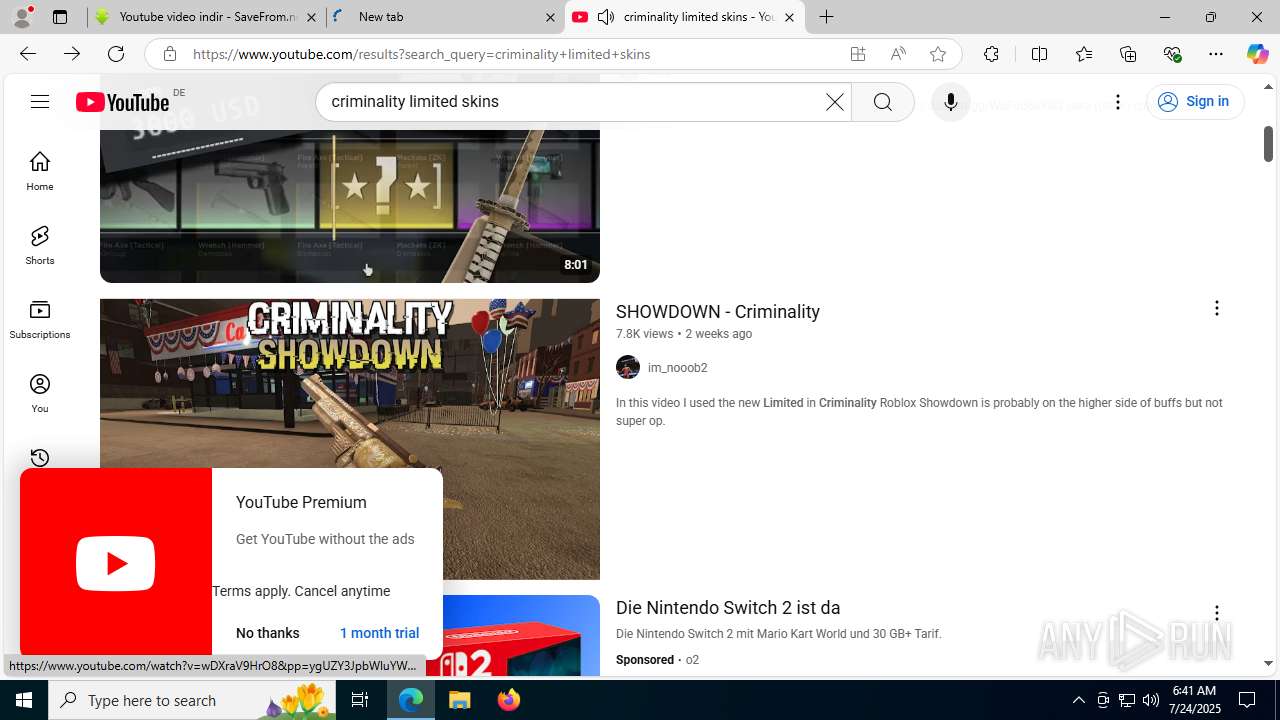Open Favorites list icon
This screenshot has width=1280, height=720.
(x=1084, y=54)
